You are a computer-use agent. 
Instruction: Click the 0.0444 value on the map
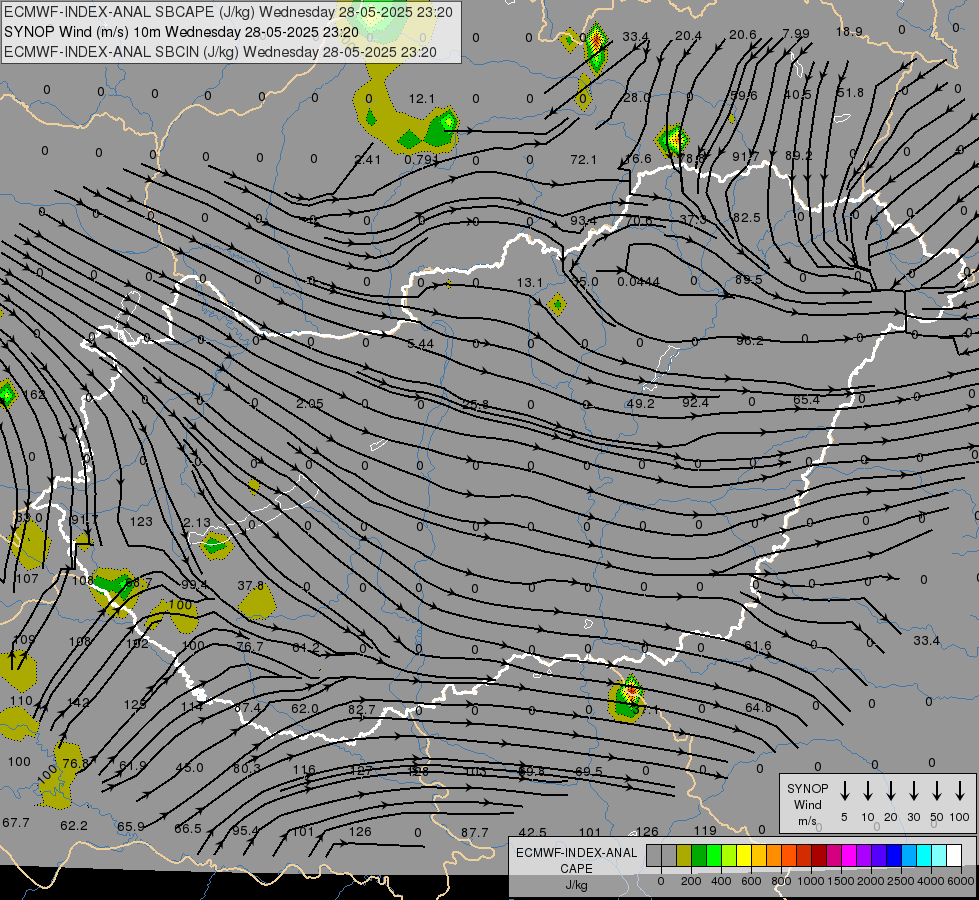(638, 282)
